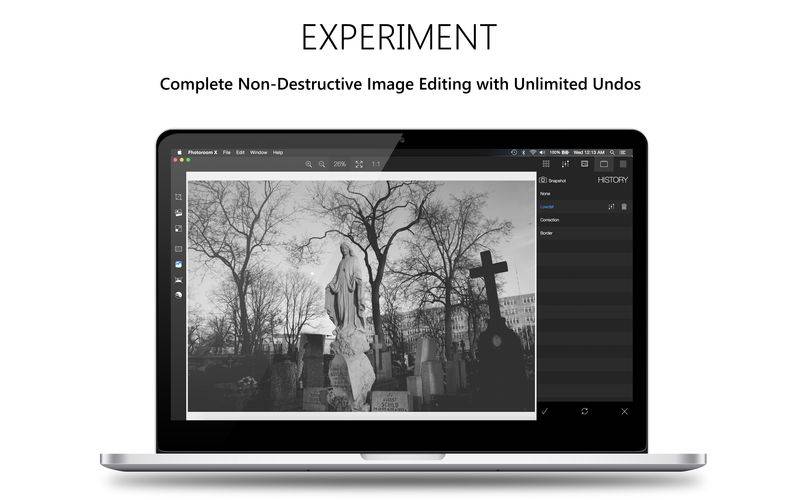This screenshot has height=500, width=800.
Task: Click the blue highlighted tool in left toolbar
Action: coord(178,265)
